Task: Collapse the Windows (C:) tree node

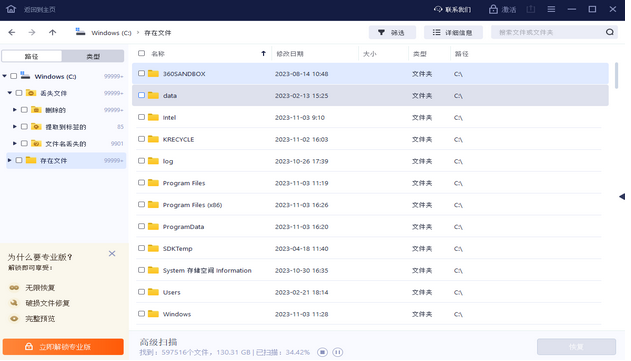Action: click(4, 76)
